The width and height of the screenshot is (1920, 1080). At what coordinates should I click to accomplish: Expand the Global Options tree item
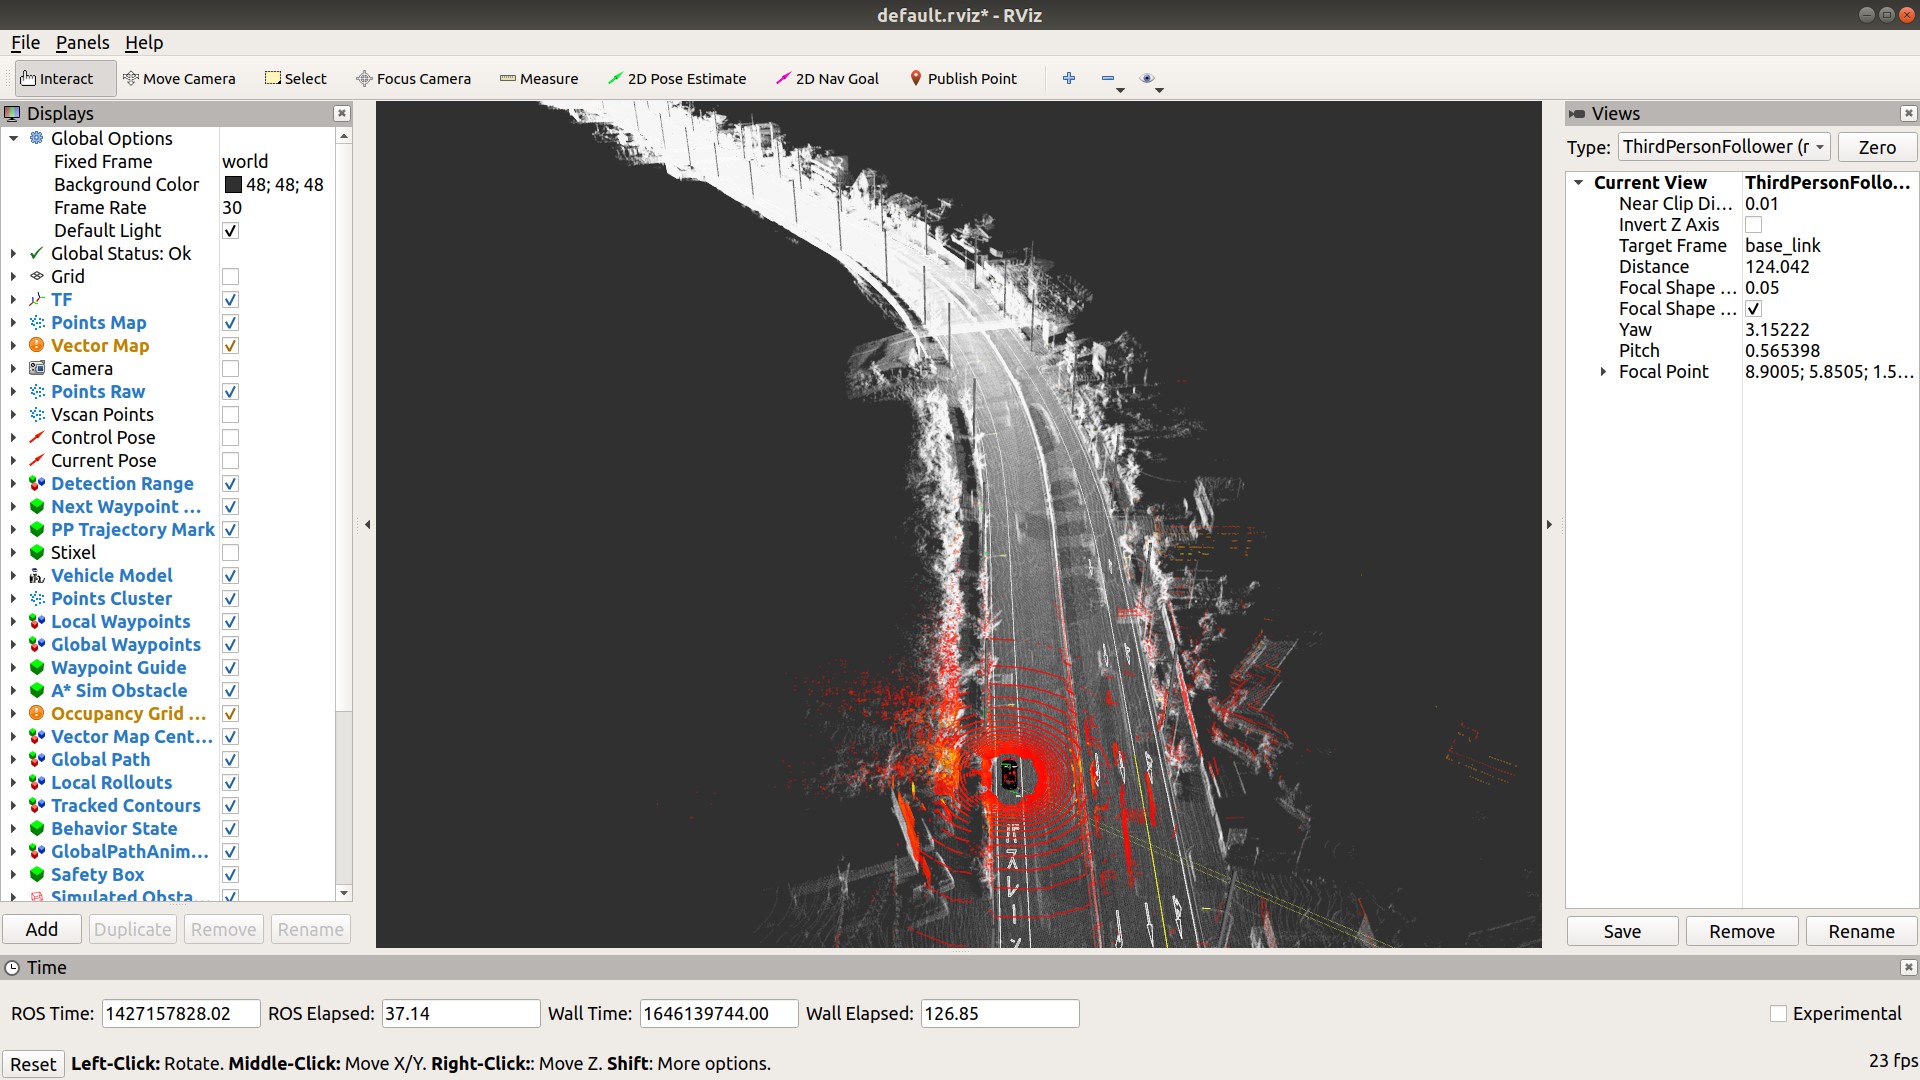[13, 138]
